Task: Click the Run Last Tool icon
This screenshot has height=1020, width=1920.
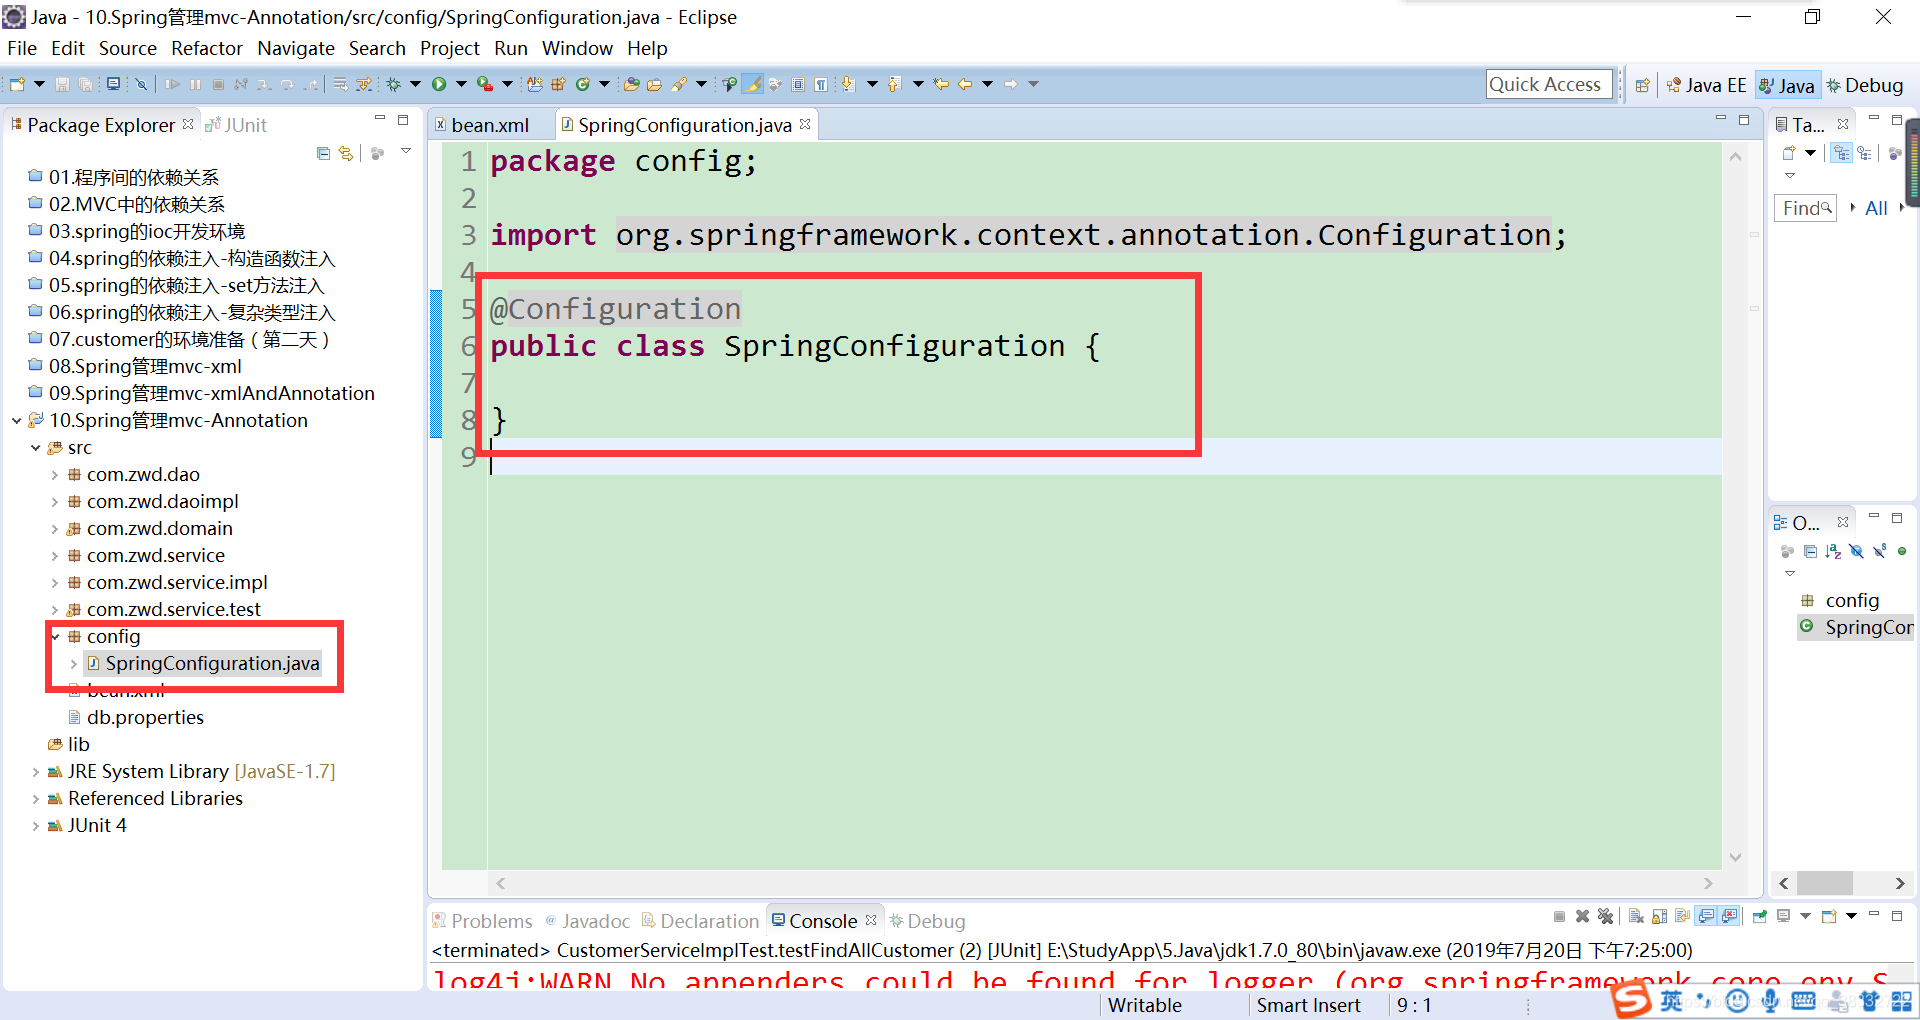Action: (x=484, y=84)
